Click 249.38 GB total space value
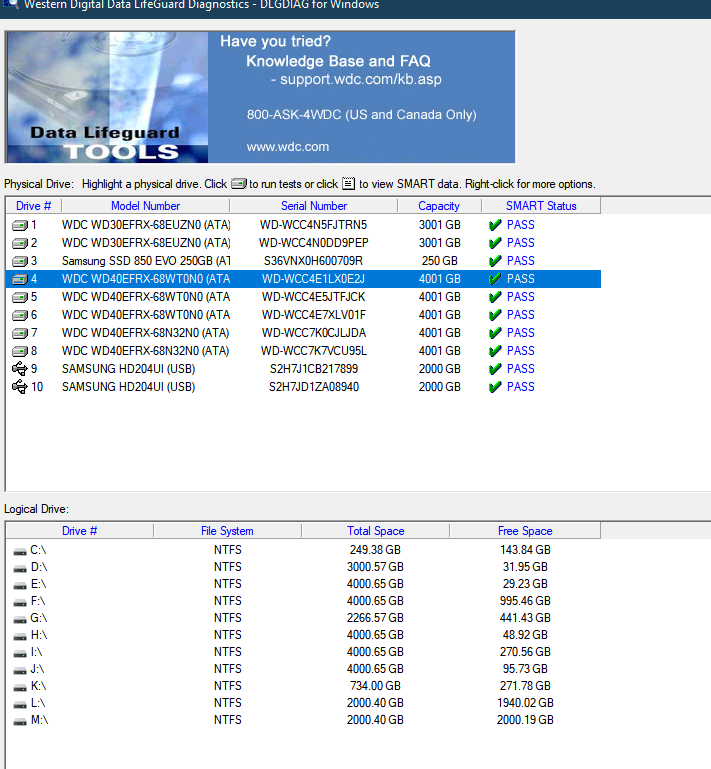 pos(375,550)
